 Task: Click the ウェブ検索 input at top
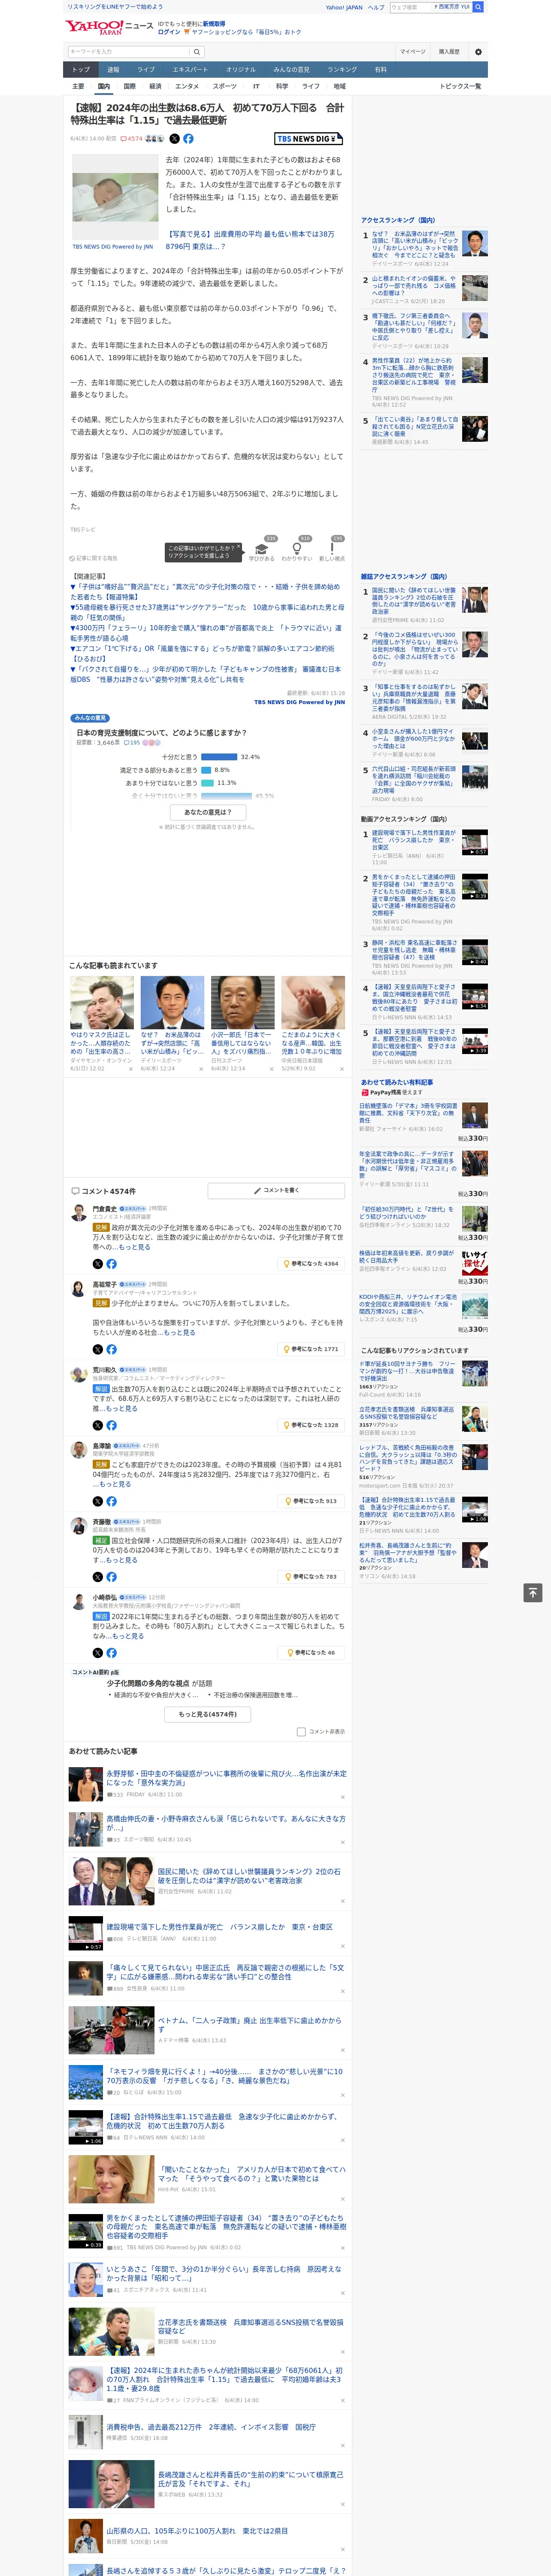411,7
